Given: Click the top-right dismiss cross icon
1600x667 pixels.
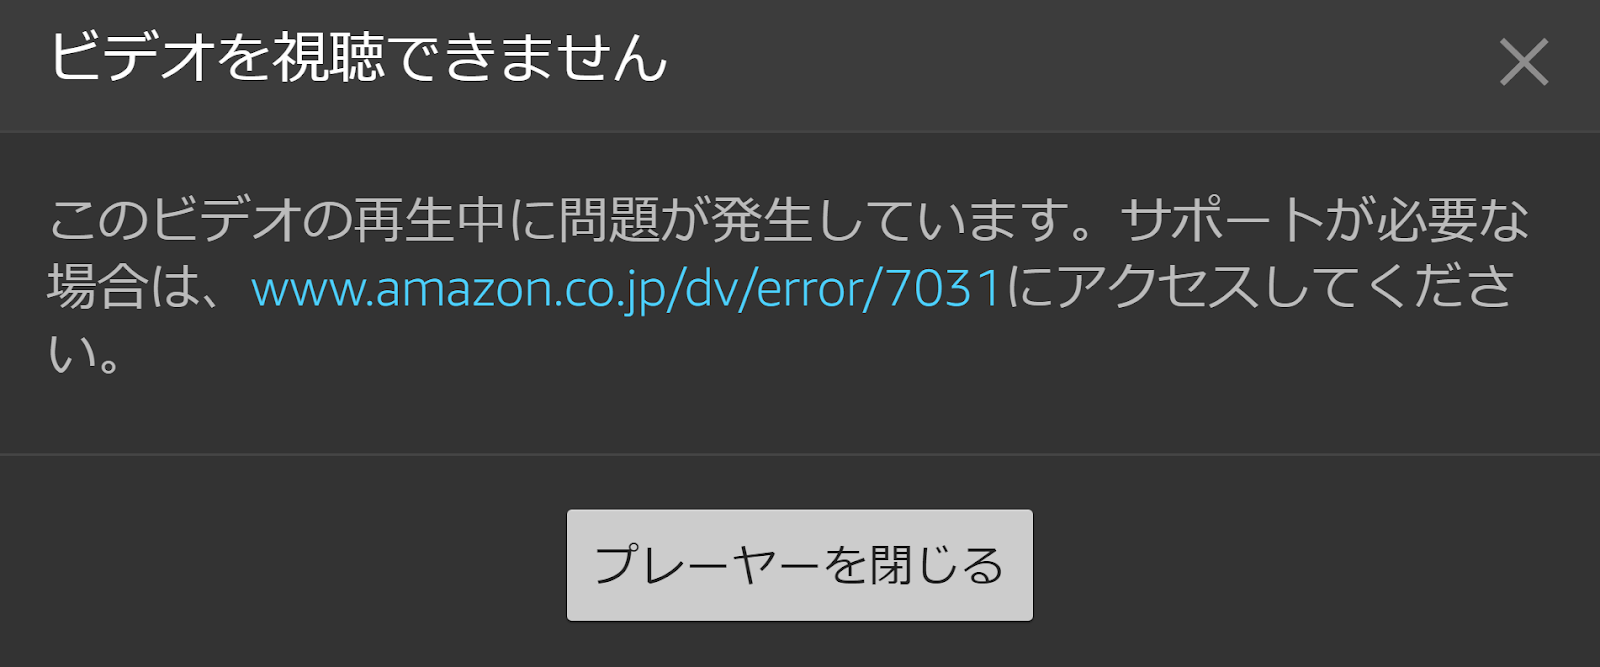Looking at the screenshot, I should (1524, 62).
